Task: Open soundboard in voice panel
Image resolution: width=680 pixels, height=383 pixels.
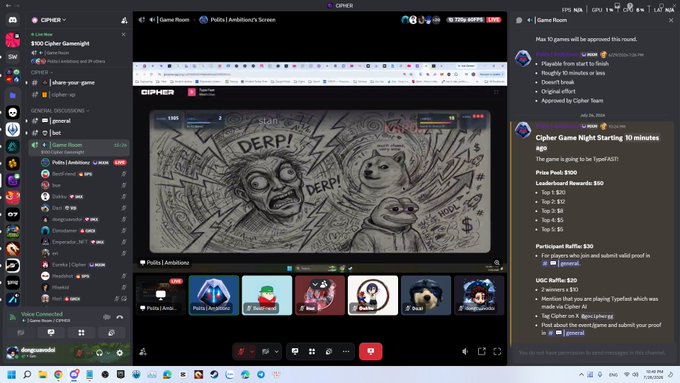Action: click(x=111, y=333)
